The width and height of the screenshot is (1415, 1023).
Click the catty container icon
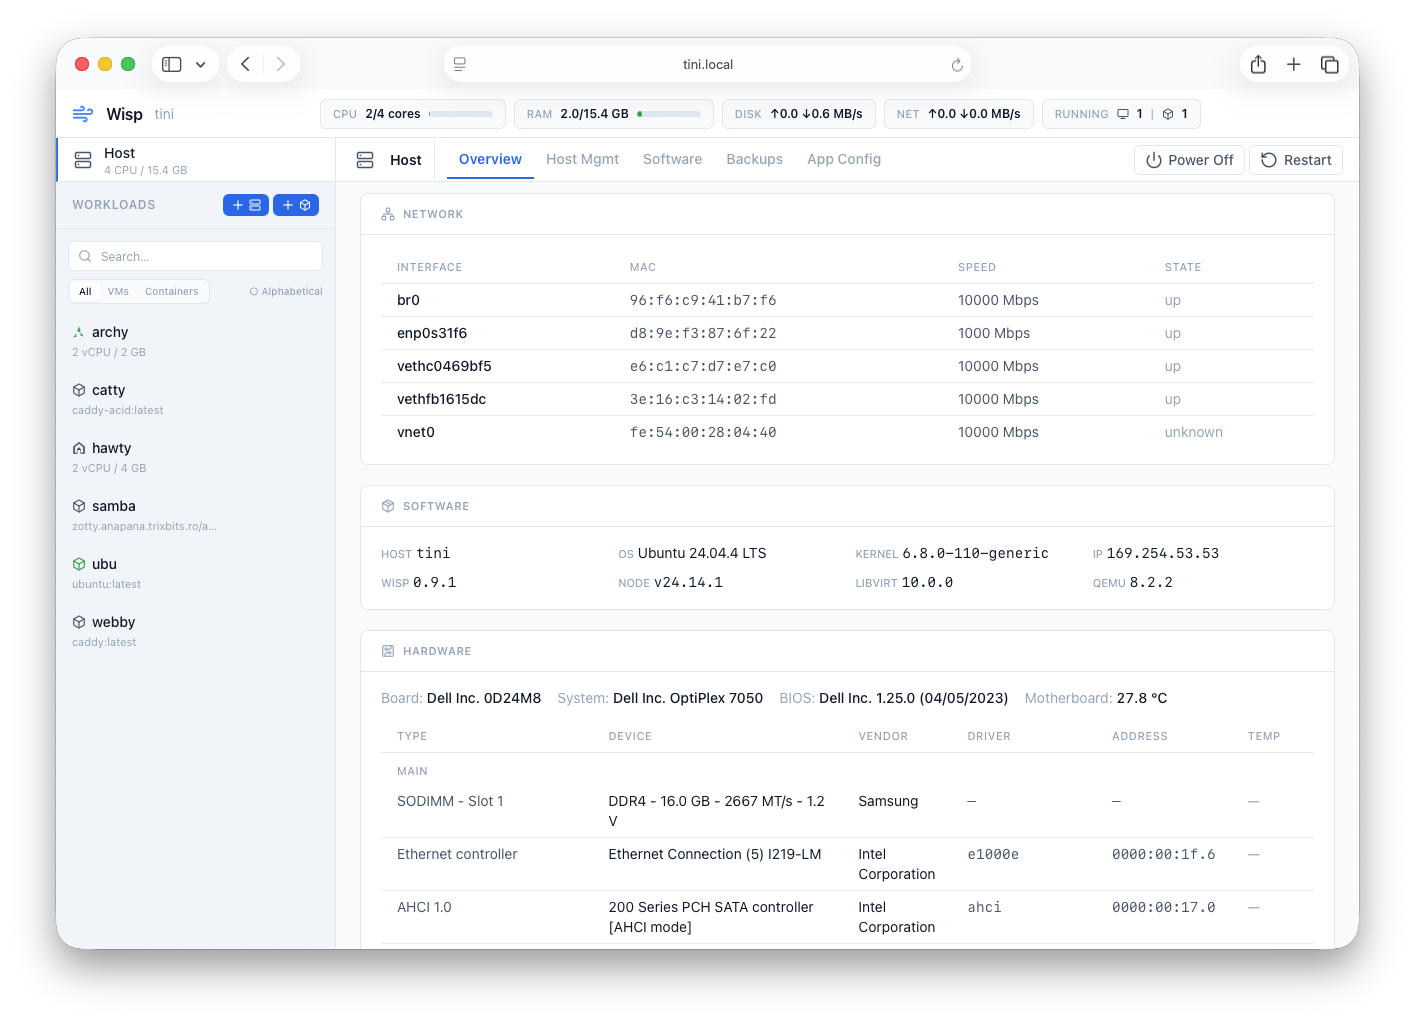click(79, 390)
